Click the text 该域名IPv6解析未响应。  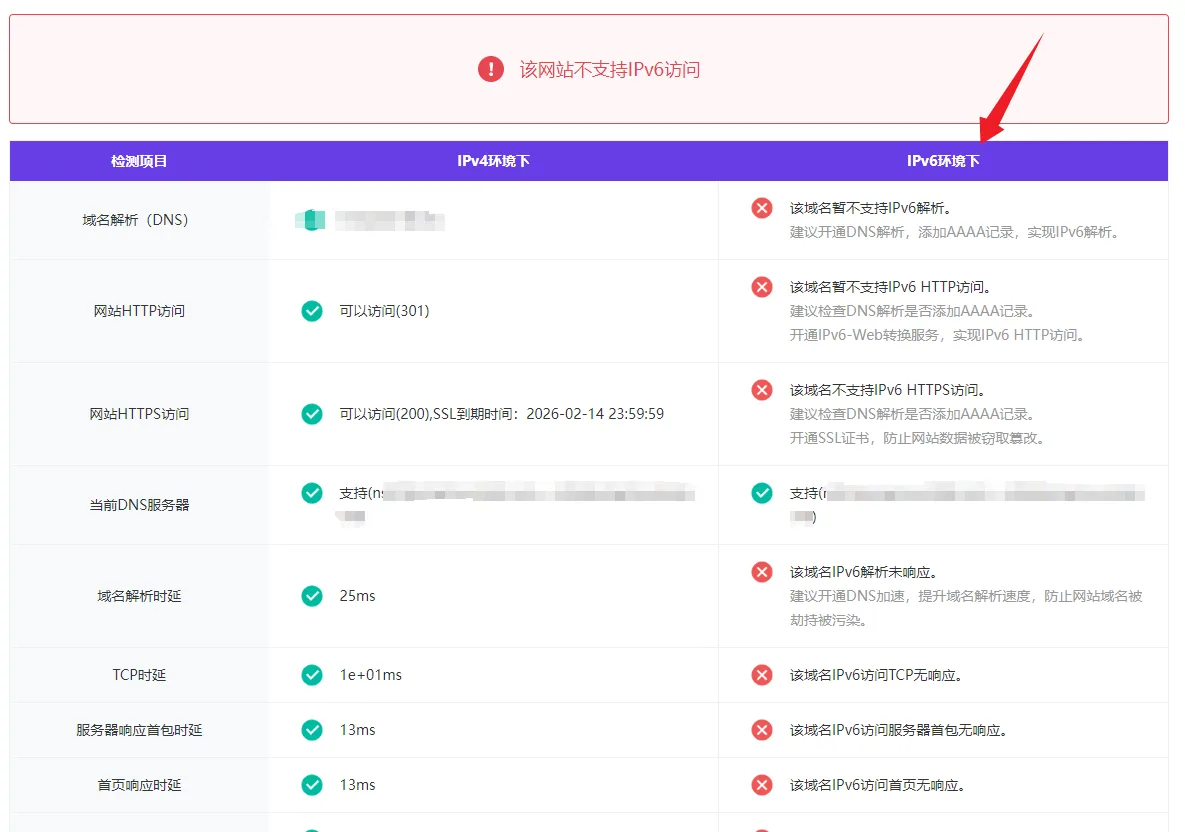point(863,572)
